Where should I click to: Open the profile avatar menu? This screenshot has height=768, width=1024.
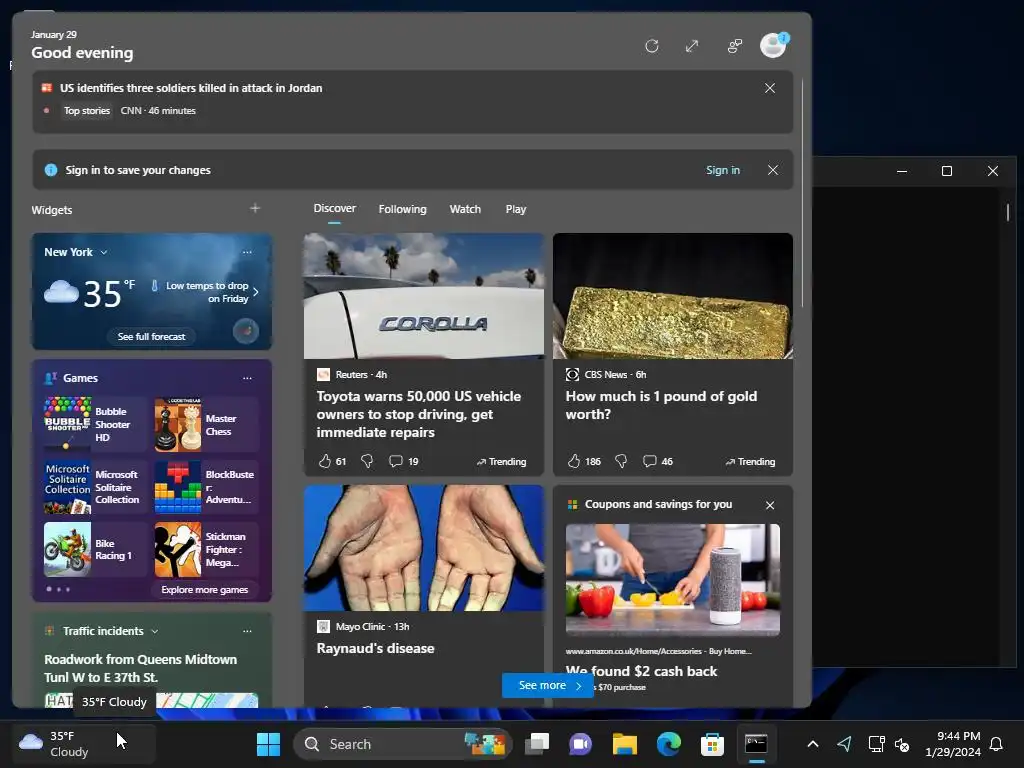773,46
